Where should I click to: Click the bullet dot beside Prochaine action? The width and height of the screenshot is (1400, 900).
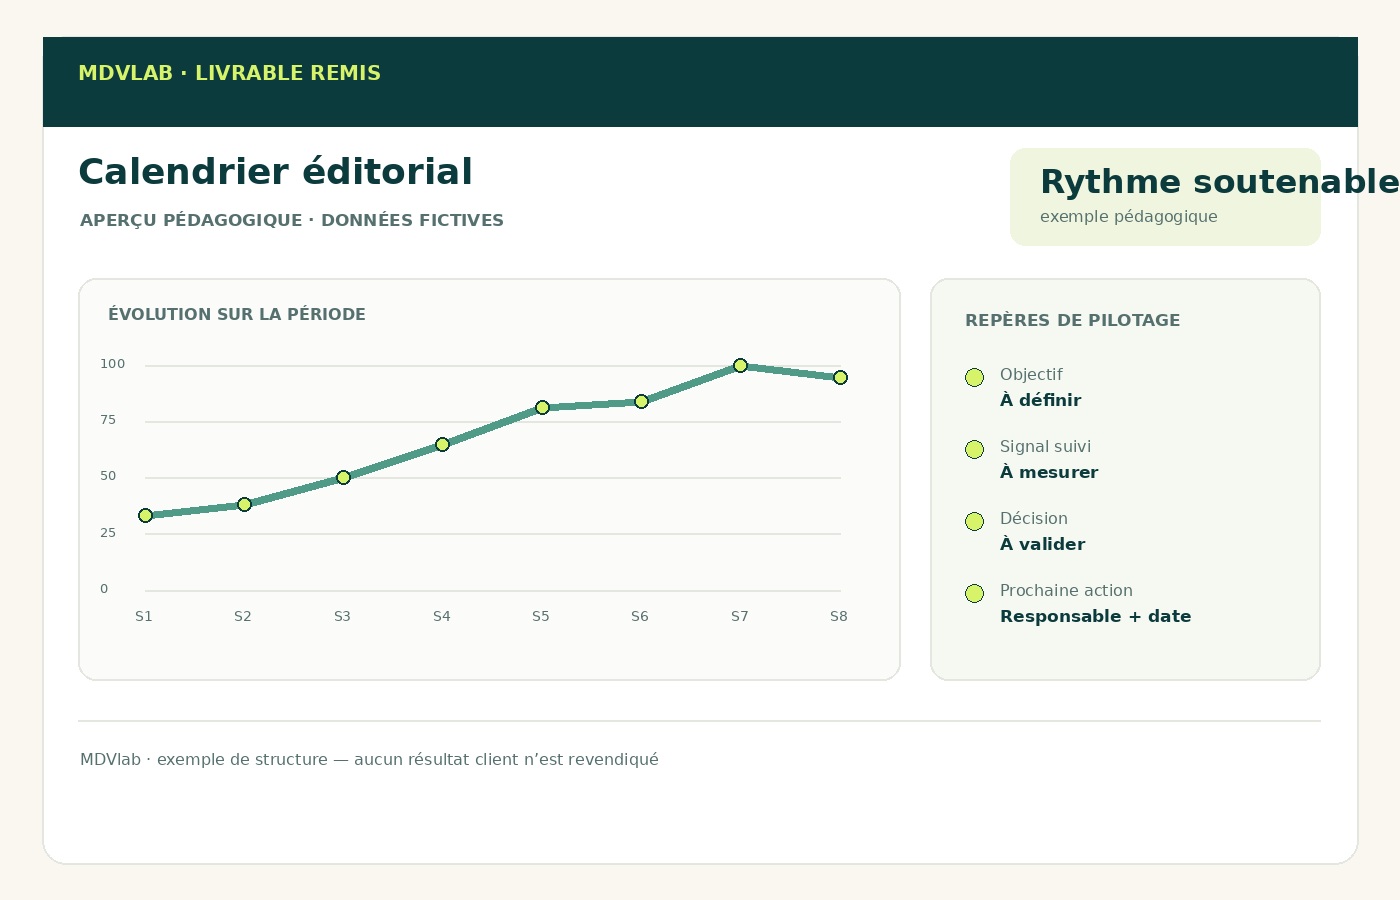(974, 593)
